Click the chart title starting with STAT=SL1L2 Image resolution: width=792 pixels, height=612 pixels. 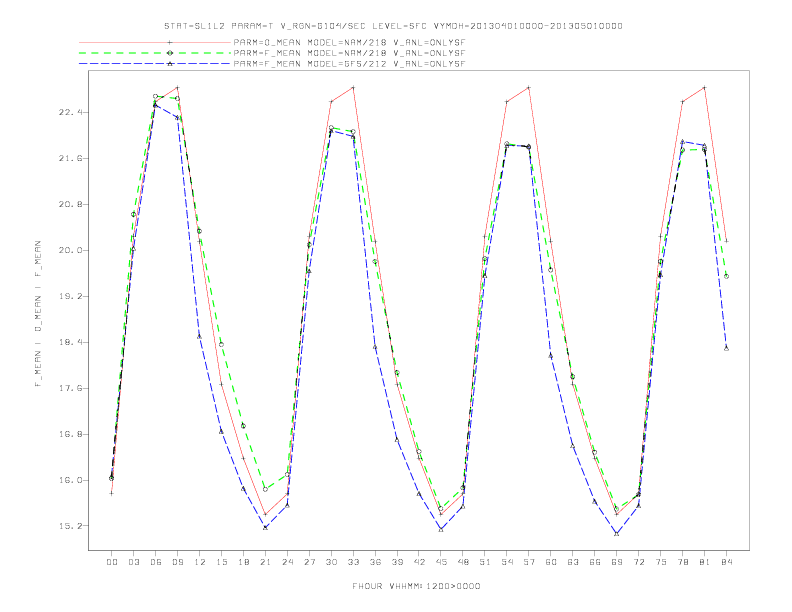[x=393, y=26]
